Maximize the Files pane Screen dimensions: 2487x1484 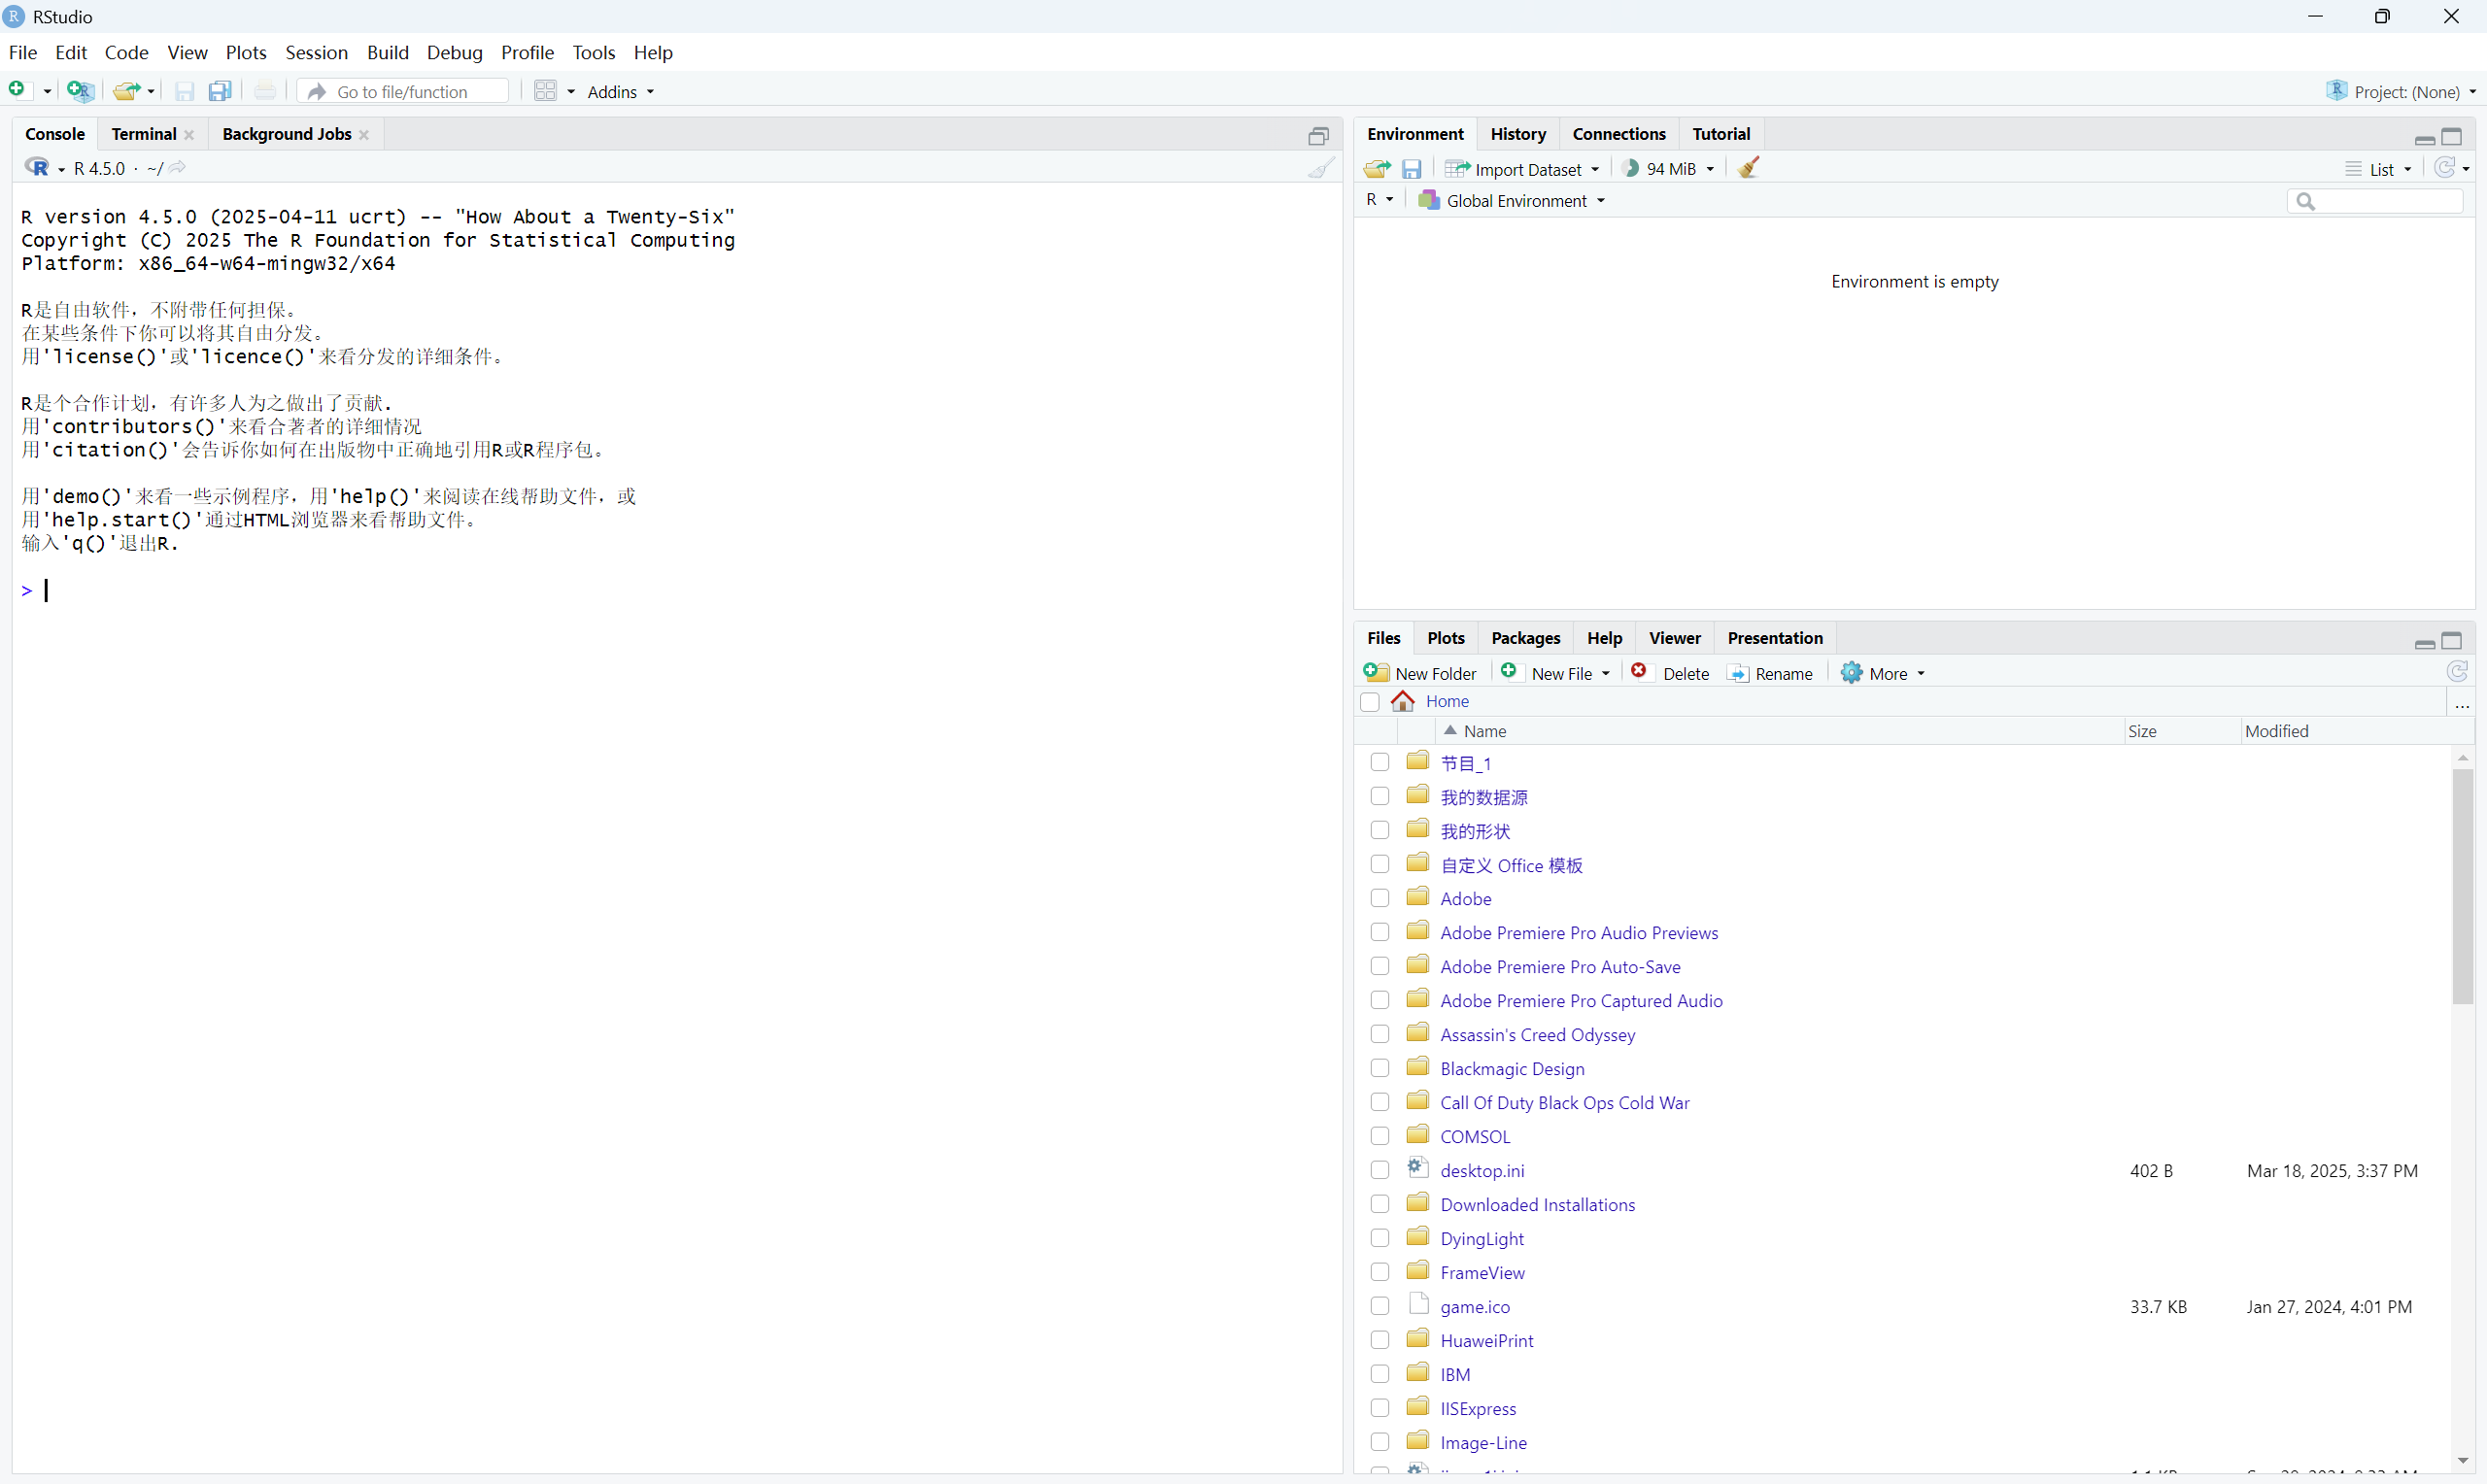(2452, 640)
